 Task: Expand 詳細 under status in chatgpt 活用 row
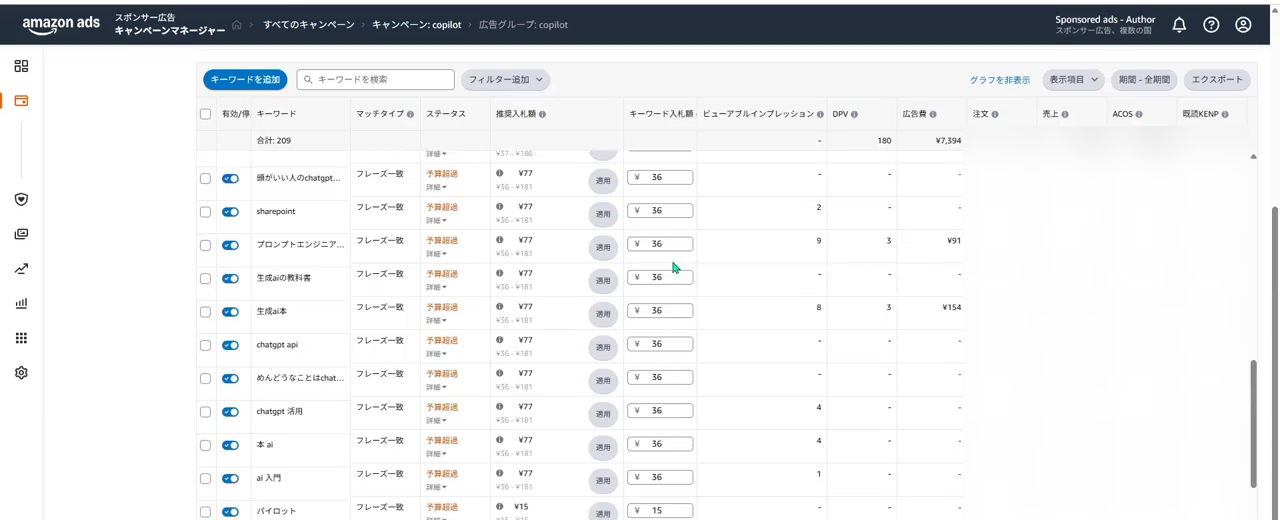click(436, 421)
